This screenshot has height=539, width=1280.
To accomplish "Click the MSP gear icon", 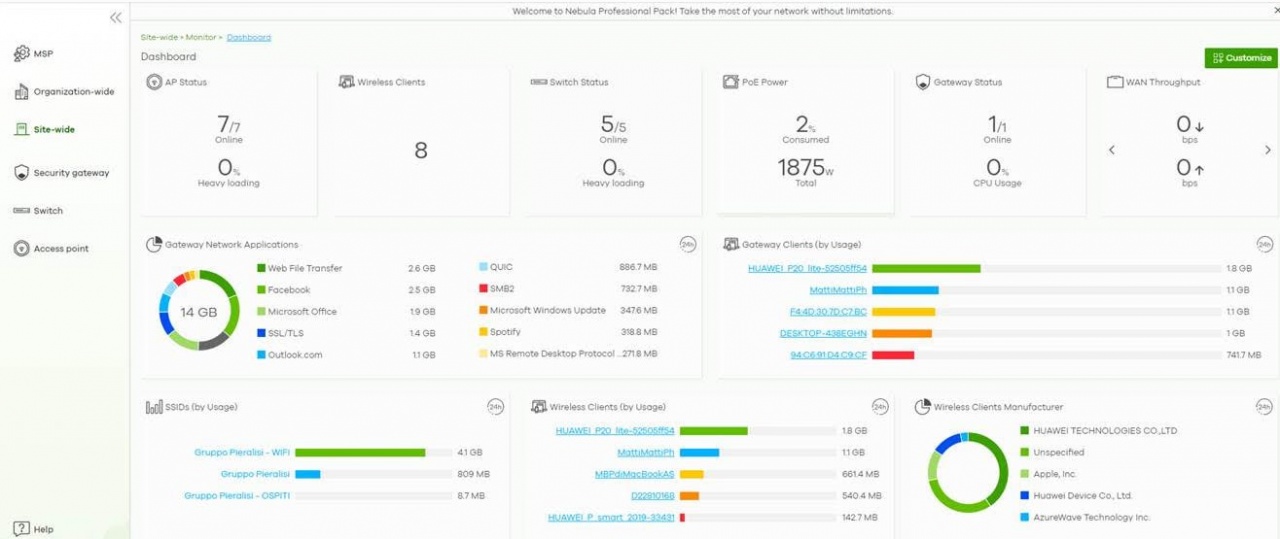I will pyautogui.click(x=21, y=54).
